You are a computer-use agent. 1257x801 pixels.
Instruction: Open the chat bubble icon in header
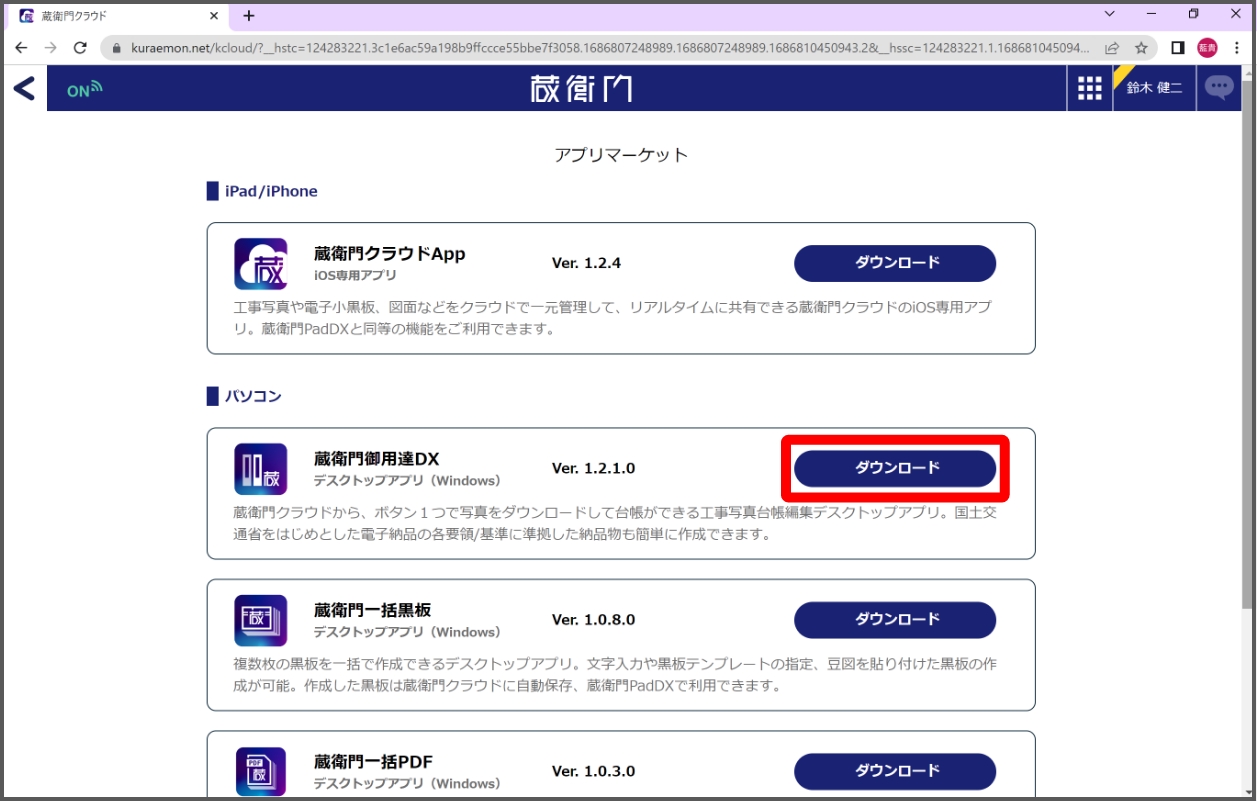(1219, 88)
